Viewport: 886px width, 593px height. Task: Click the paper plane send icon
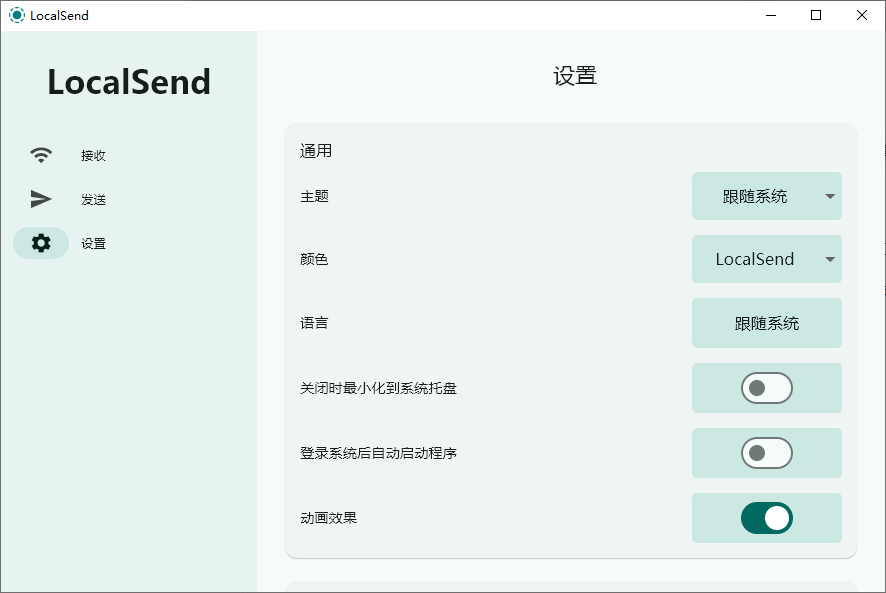[x=40, y=199]
